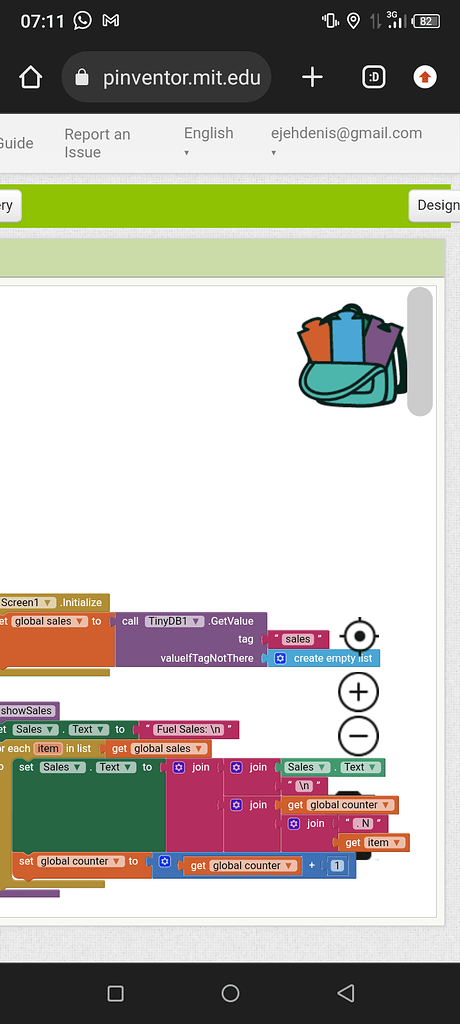Zoom in with the plus circle icon
This screenshot has height=1024, width=460.
pos(359,692)
